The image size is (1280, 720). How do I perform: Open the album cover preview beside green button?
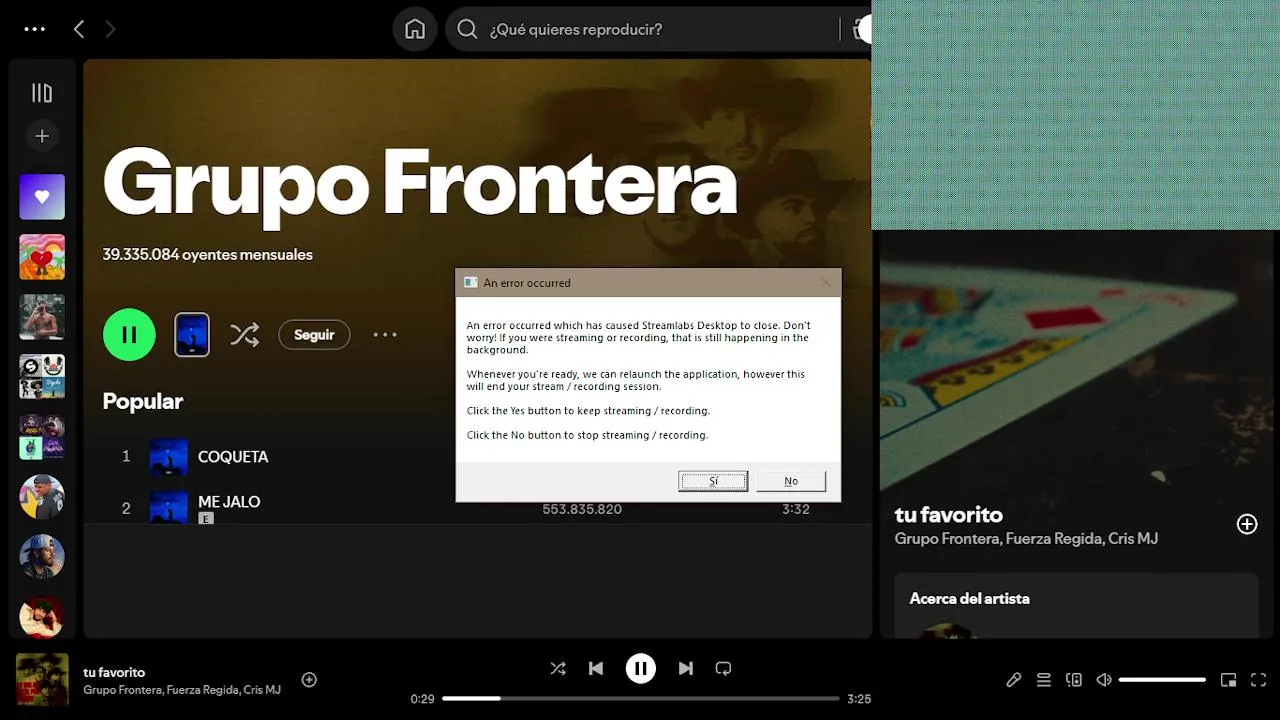pyautogui.click(x=192, y=335)
